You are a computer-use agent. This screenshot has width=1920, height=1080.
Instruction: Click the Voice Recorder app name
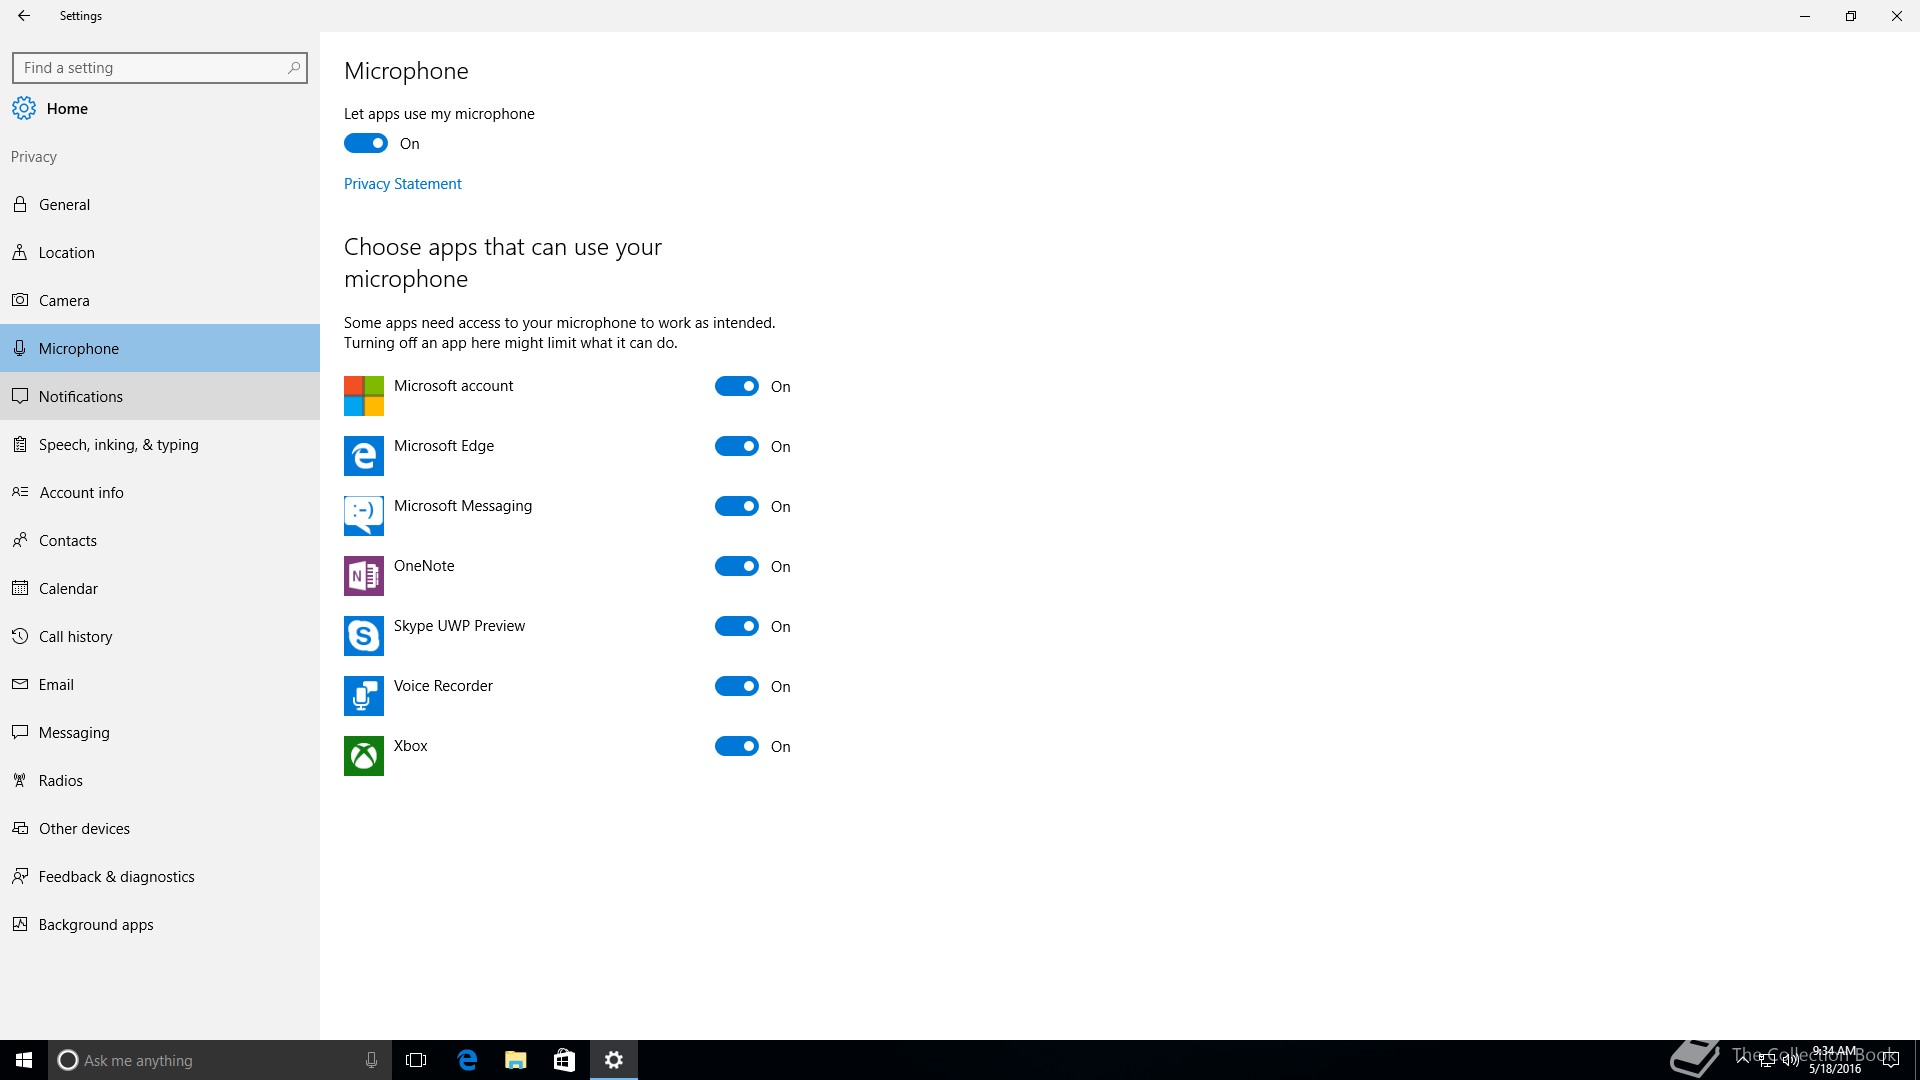click(x=443, y=686)
